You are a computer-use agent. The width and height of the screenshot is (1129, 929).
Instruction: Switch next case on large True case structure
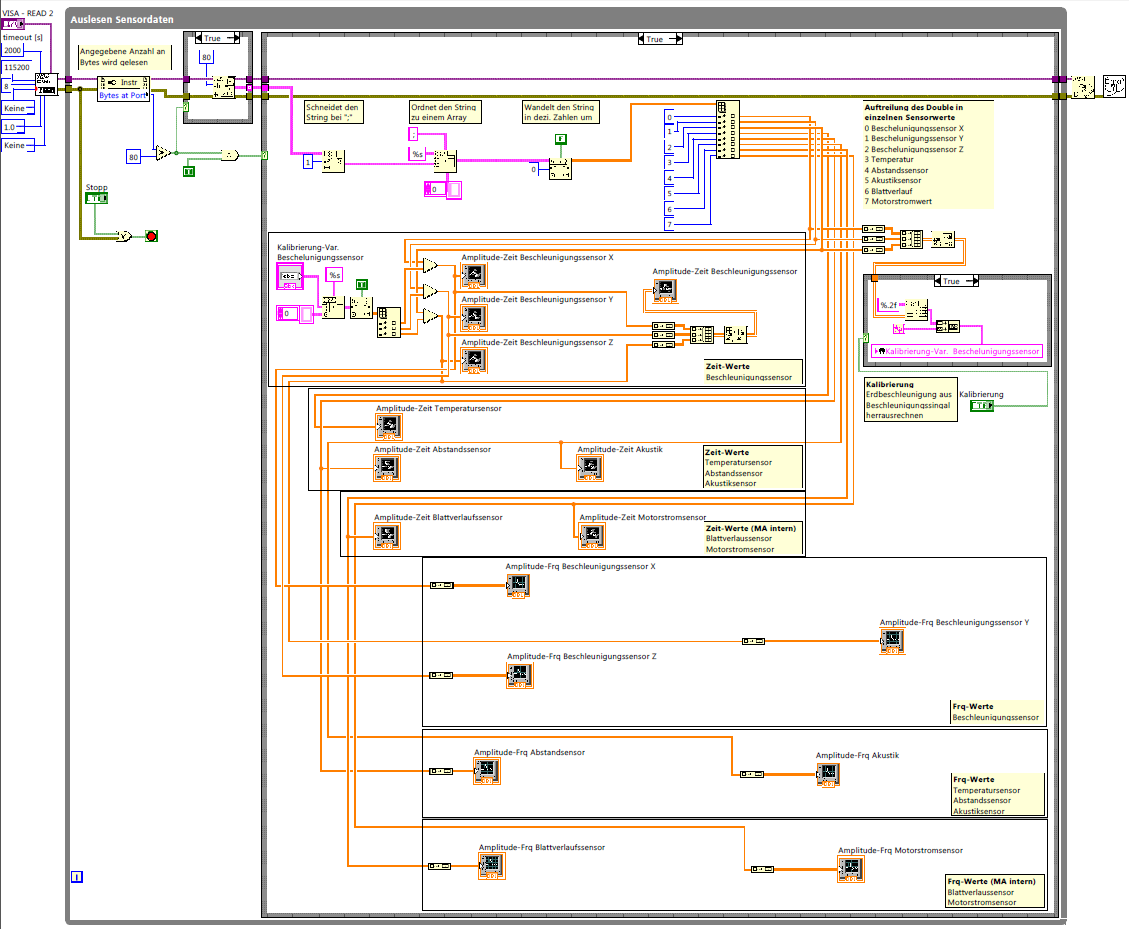click(x=678, y=39)
